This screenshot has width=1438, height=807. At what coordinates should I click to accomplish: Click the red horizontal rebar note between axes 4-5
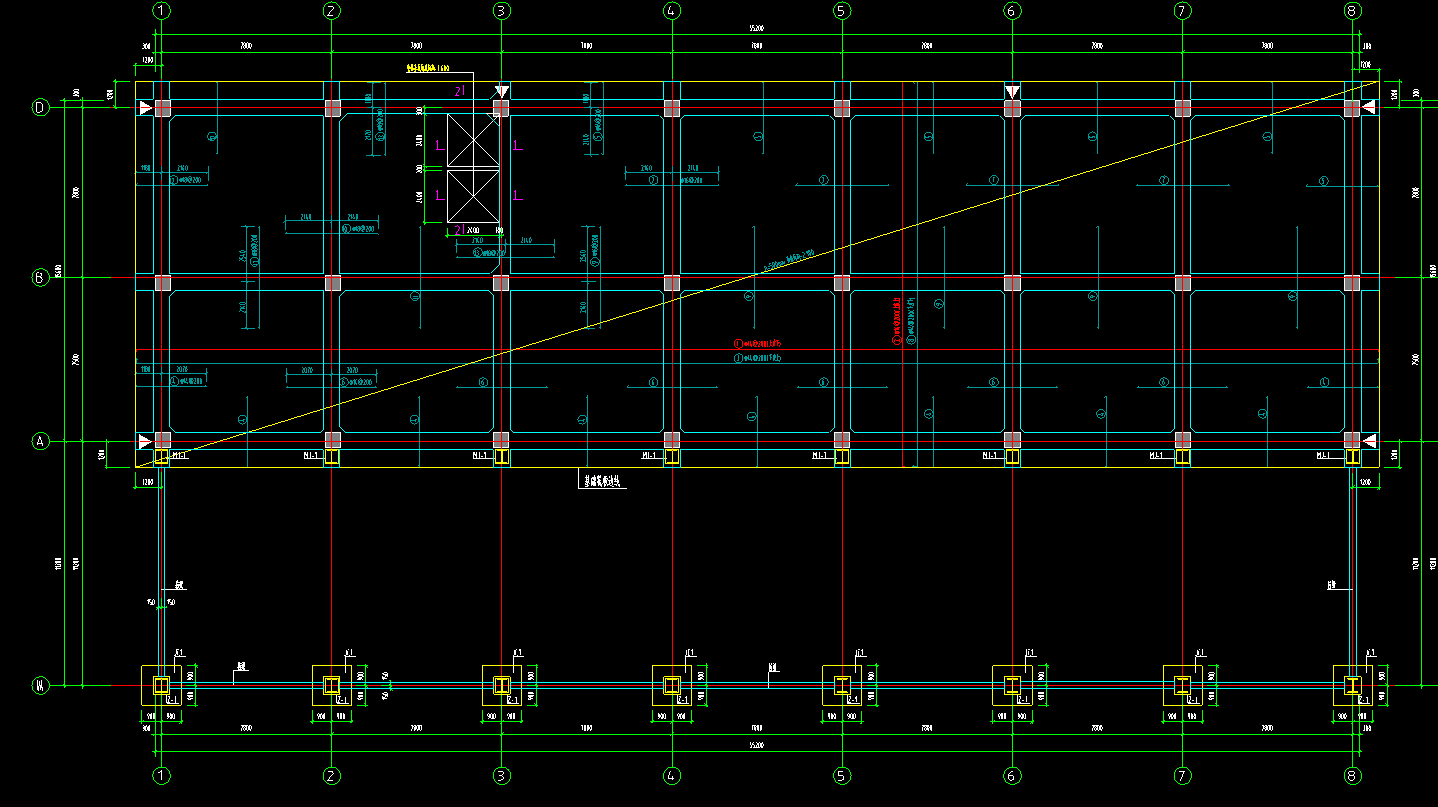click(x=757, y=344)
